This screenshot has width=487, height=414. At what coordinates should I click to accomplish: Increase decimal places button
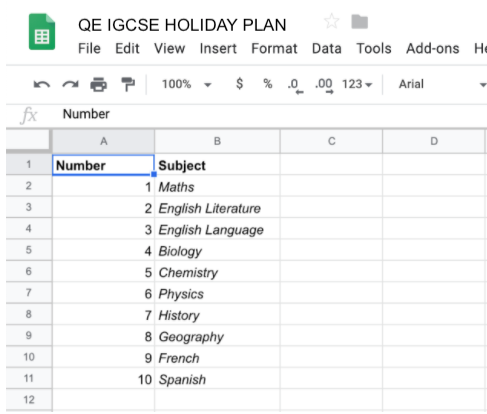[x=324, y=86]
